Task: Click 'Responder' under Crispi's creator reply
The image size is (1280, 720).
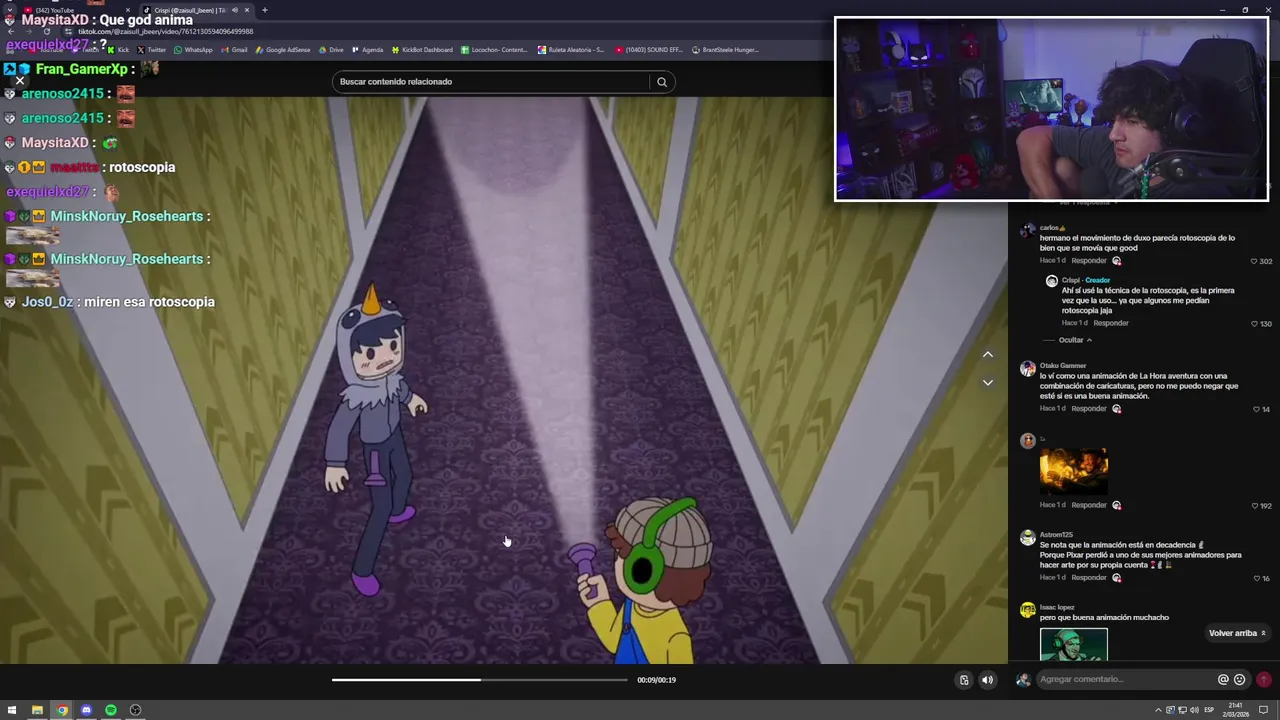Action: tap(1111, 323)
